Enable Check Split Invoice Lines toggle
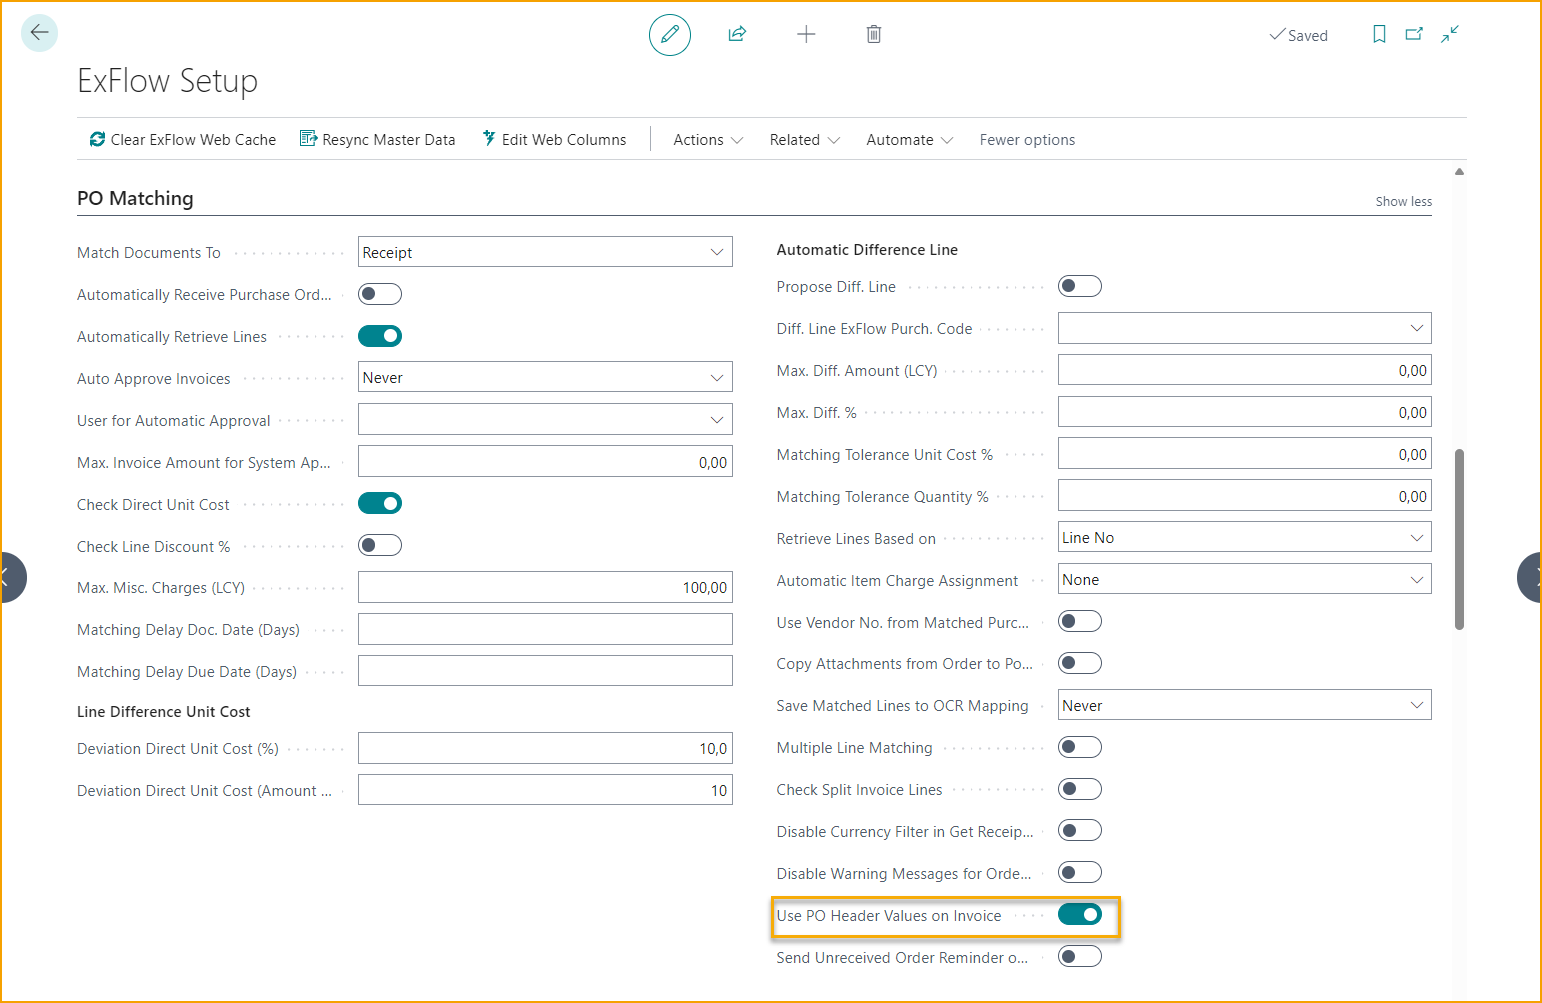Image resolution: width=1542 pixels, height=1003 pixels. 1080,789
